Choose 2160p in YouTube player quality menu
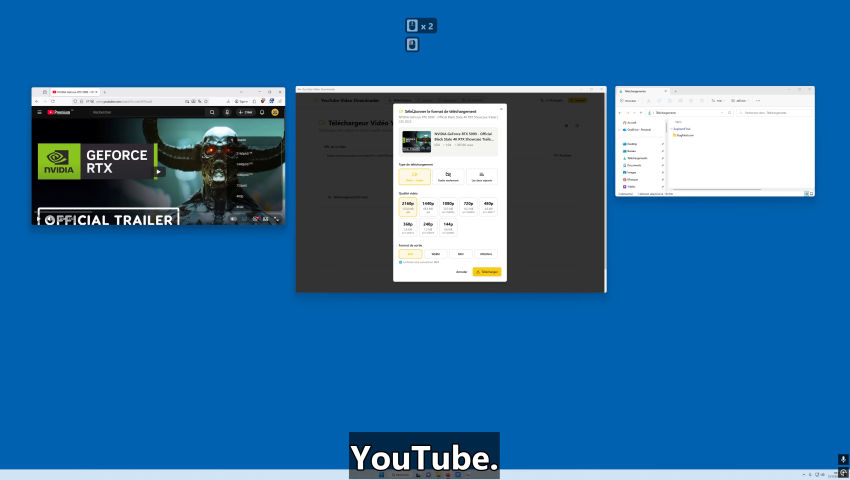This screenshot has width=850, height=480. pos(244,153)
